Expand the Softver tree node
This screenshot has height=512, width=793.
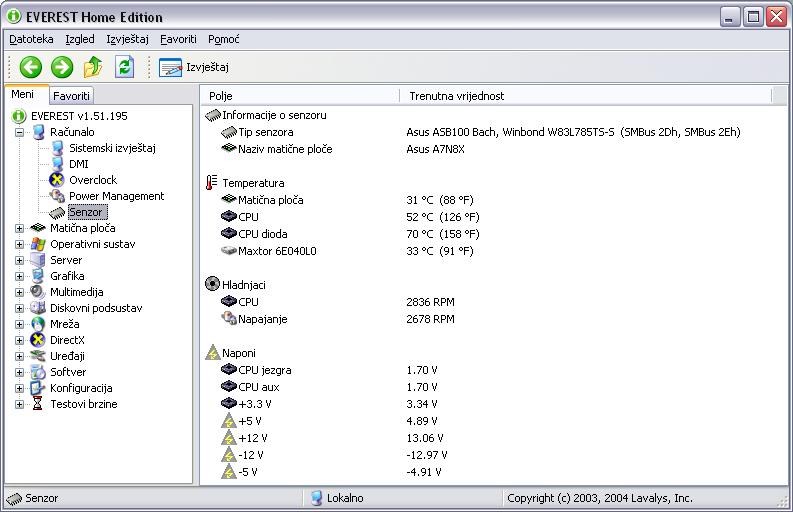20,372
